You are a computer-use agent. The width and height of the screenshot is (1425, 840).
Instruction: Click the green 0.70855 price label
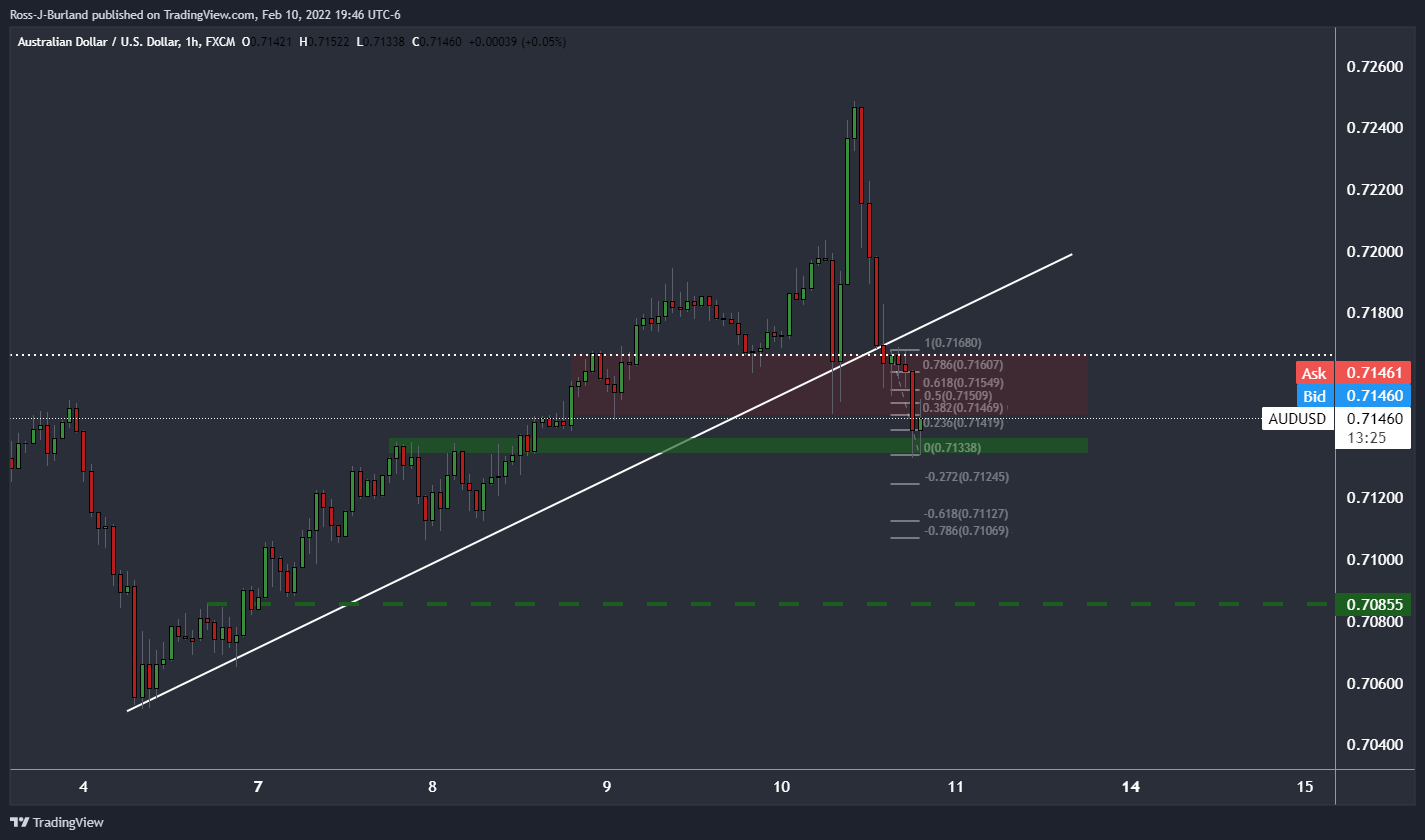coord(1374,604)
